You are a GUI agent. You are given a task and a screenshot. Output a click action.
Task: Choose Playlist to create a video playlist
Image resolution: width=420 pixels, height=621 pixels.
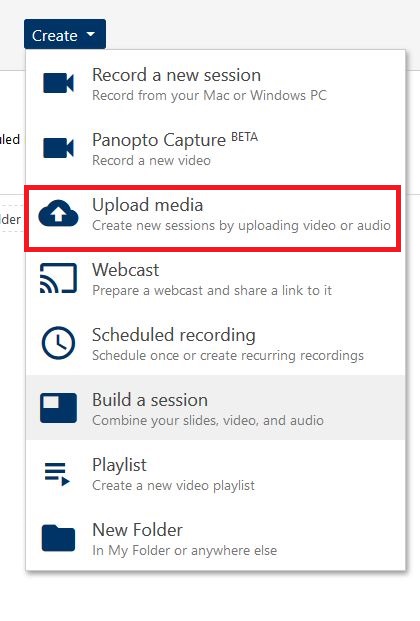pos(216,473)
